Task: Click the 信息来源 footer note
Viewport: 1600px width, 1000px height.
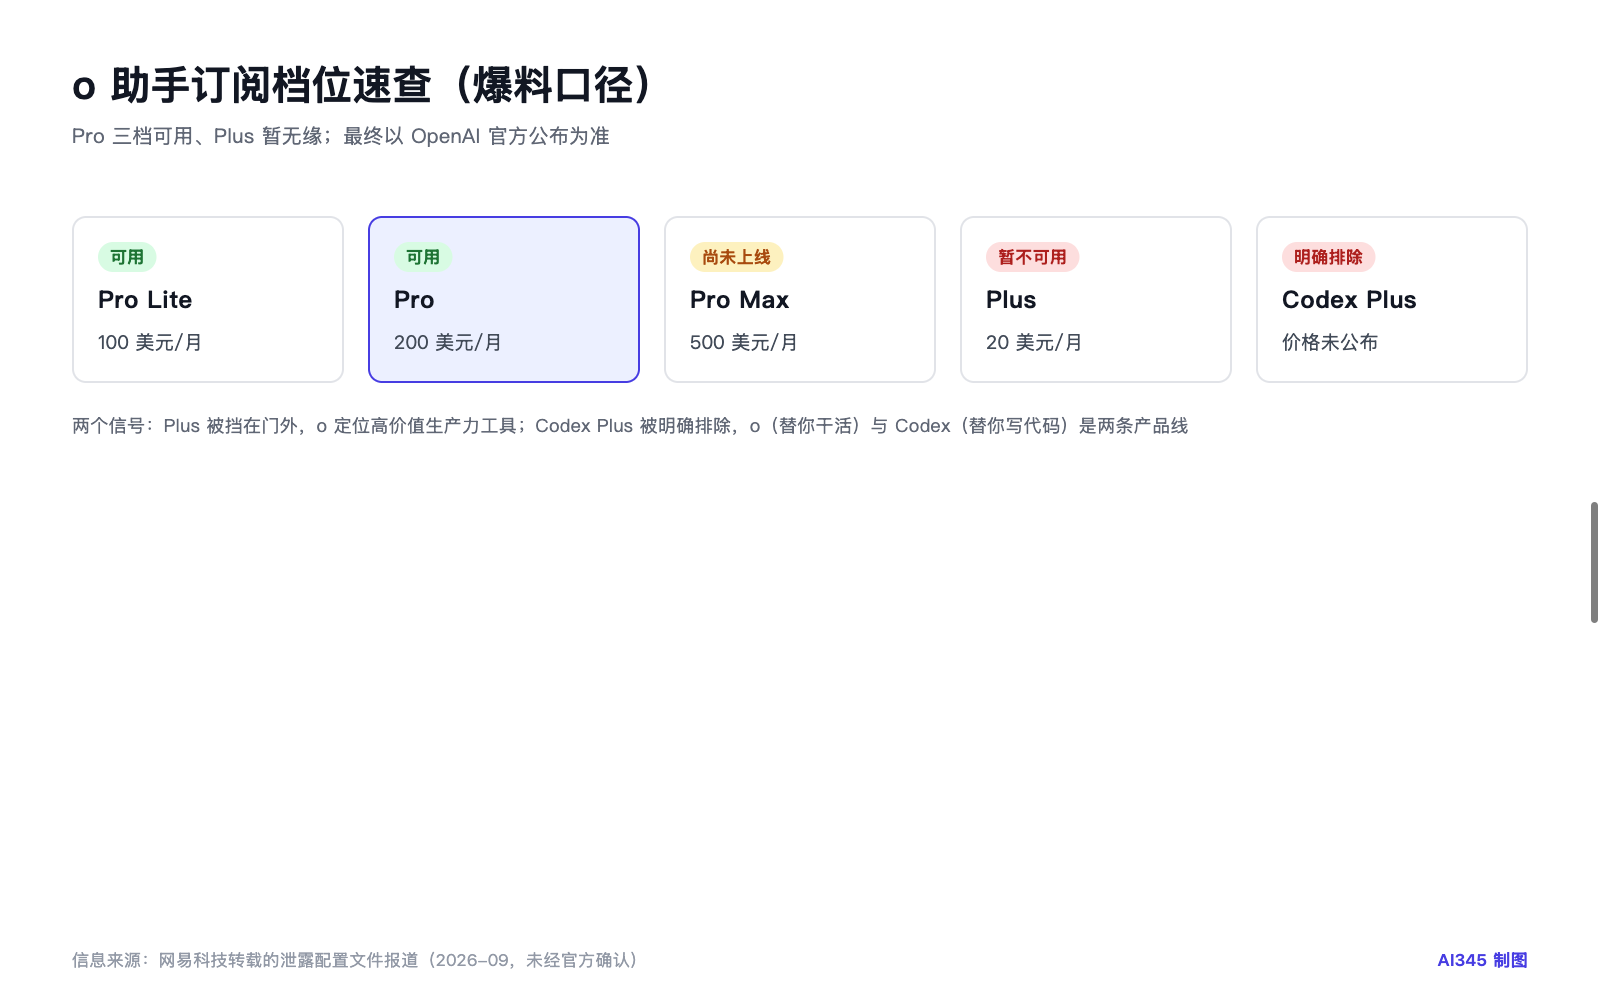Action: tap(355, 960)
